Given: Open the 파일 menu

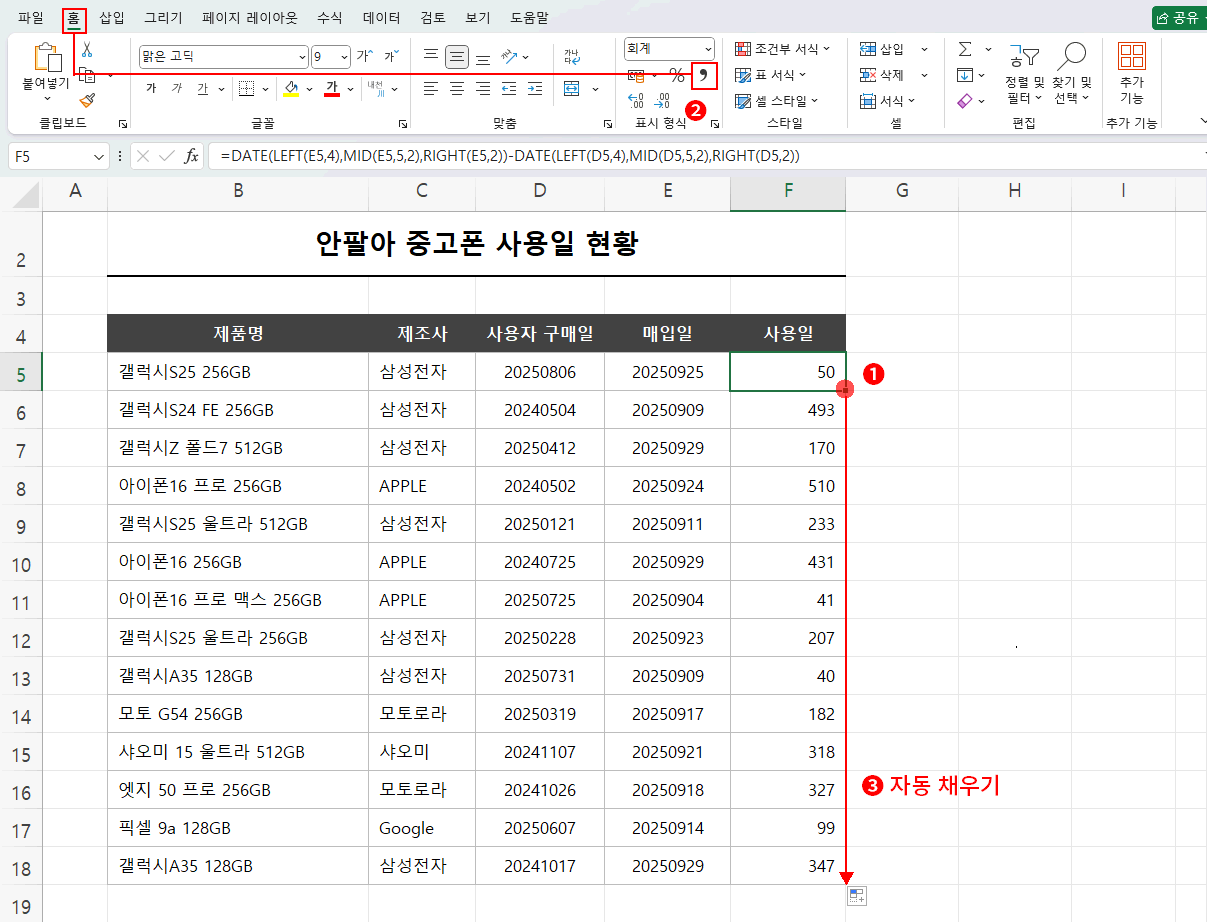Looking at the screenshot, I should [x=31, y=18].
